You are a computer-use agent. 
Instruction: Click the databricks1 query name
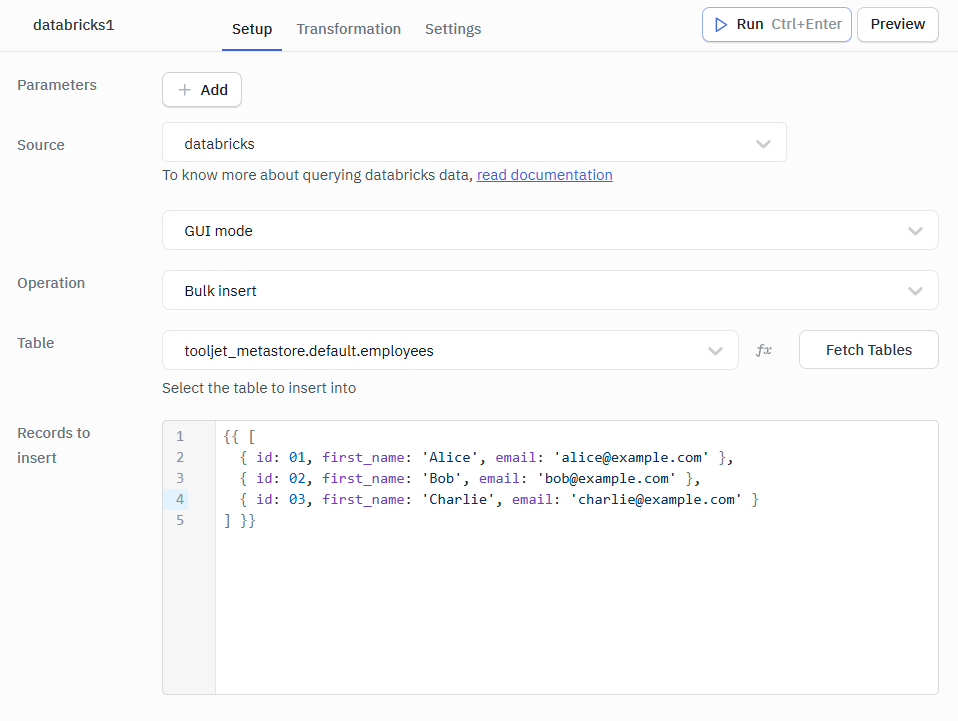click(73, 25)
